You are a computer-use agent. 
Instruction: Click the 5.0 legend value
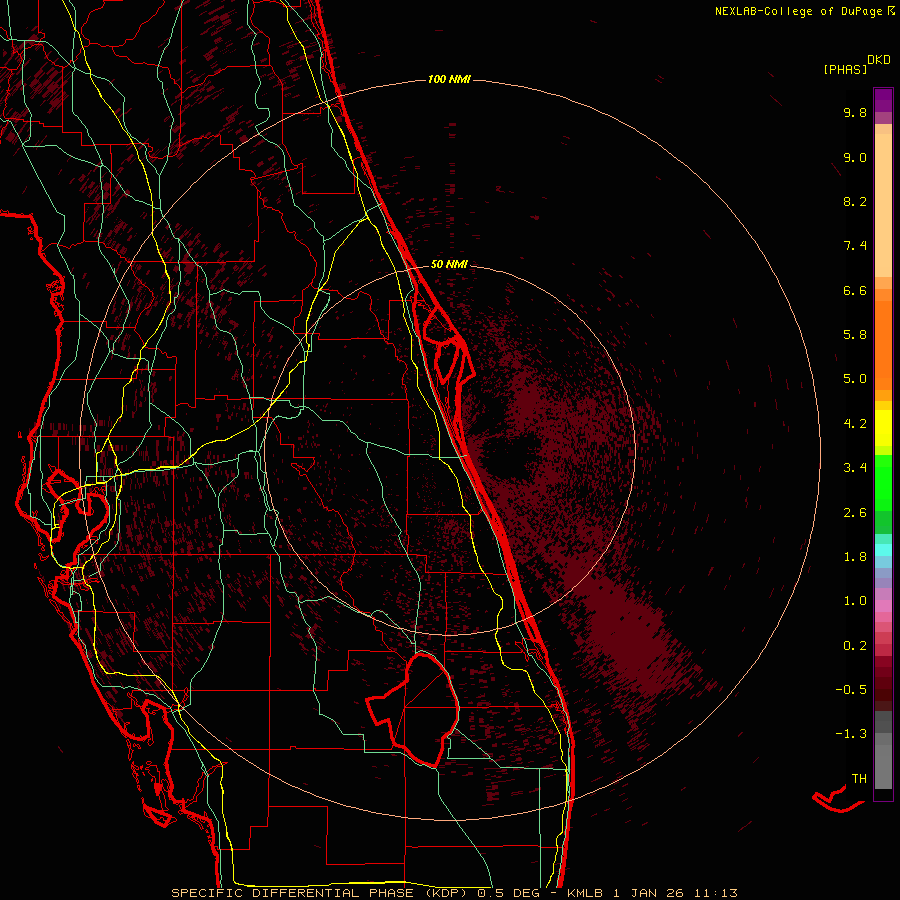pos(855,379)
